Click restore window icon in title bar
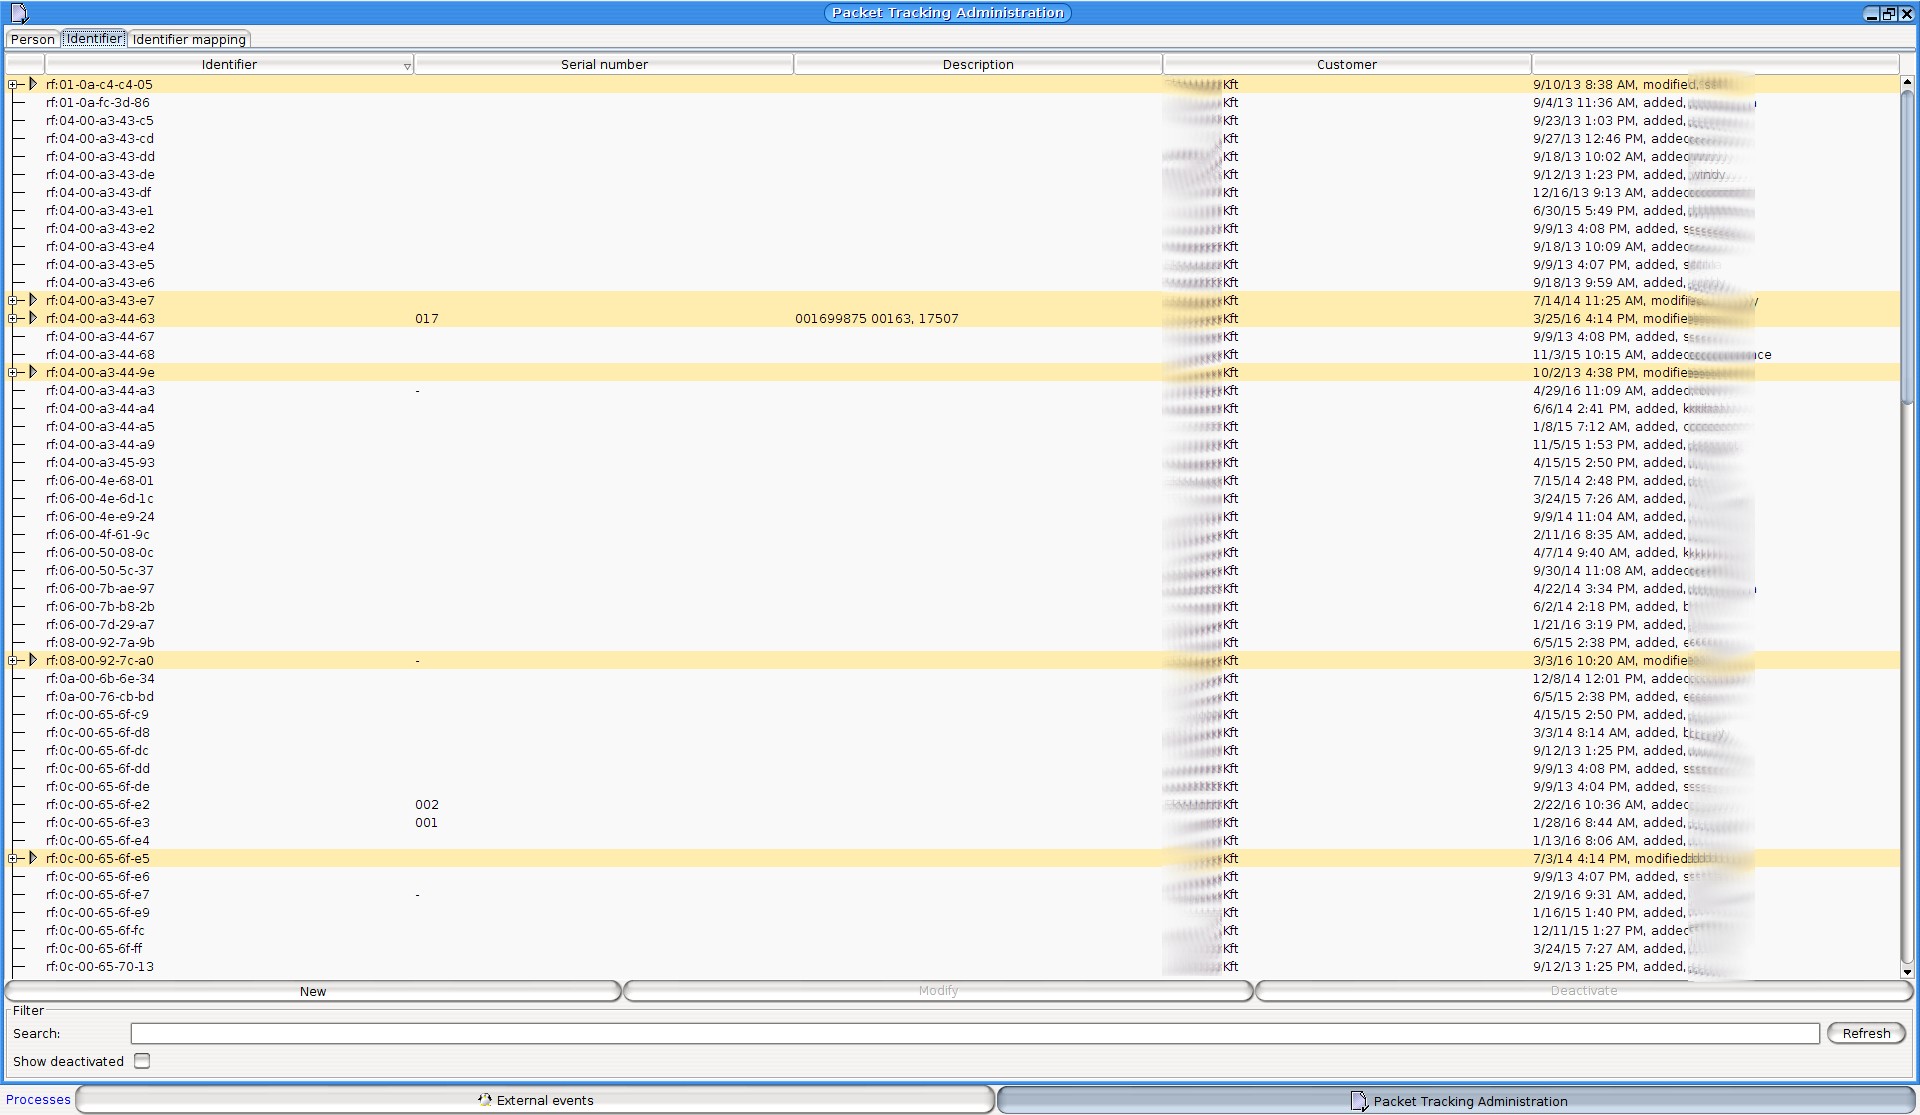 [x=1888, y=13]
